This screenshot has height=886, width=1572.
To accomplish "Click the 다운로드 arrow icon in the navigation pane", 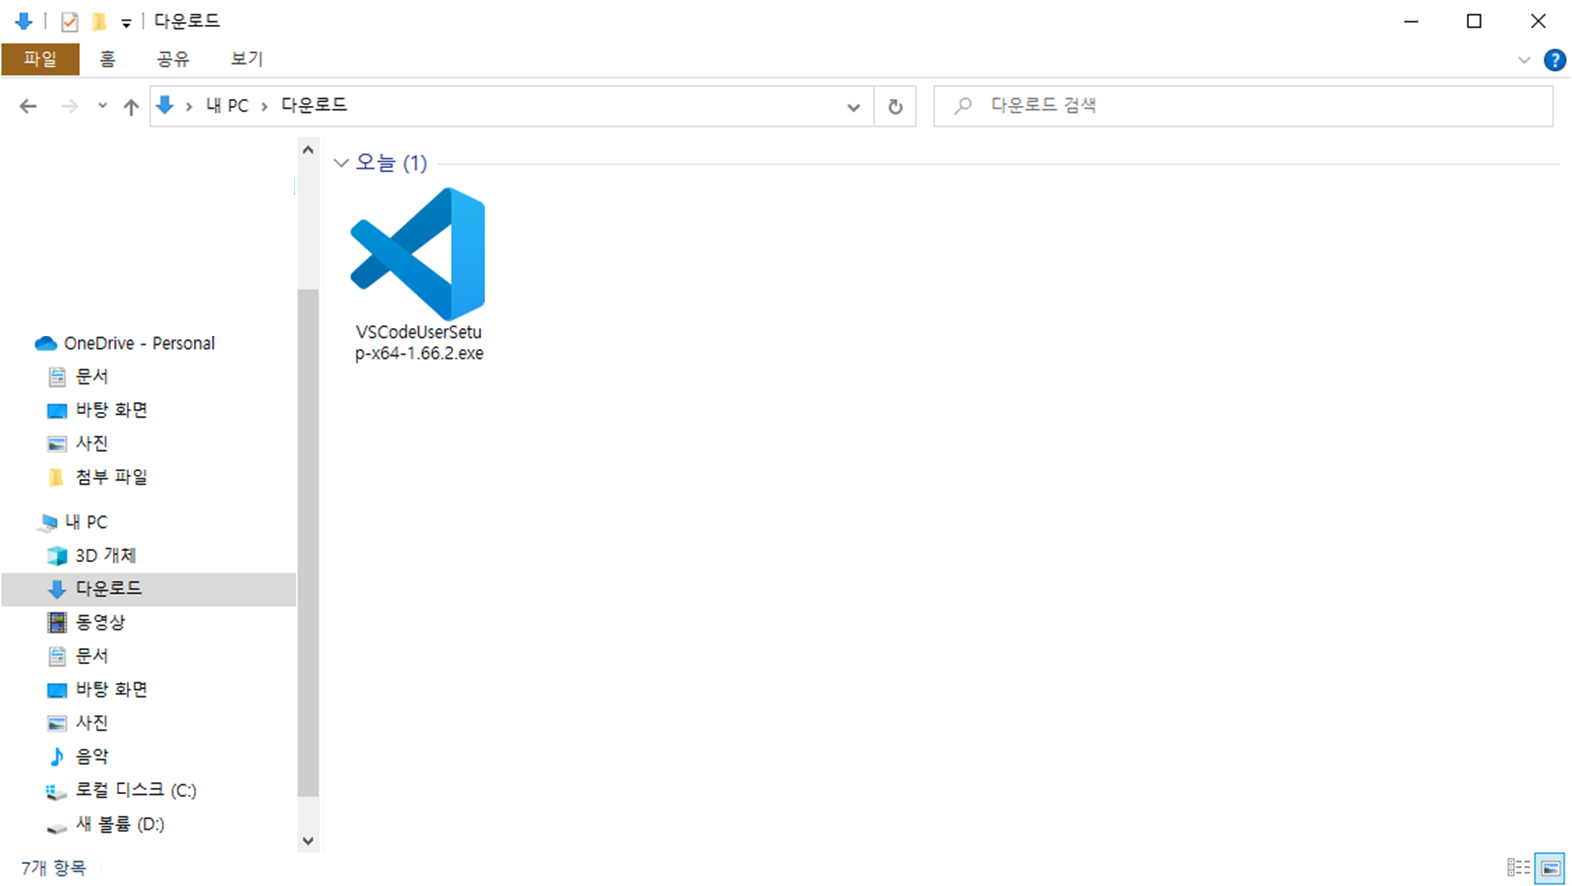I will pyautogui.click(x=57, y=589).
